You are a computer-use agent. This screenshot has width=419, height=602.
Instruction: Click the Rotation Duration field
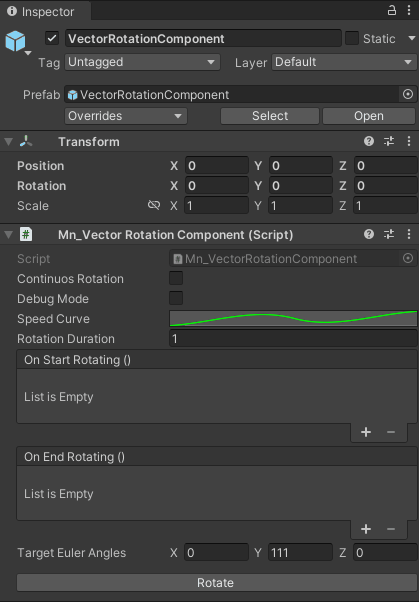pyautogui.click(x=293, y=339)
